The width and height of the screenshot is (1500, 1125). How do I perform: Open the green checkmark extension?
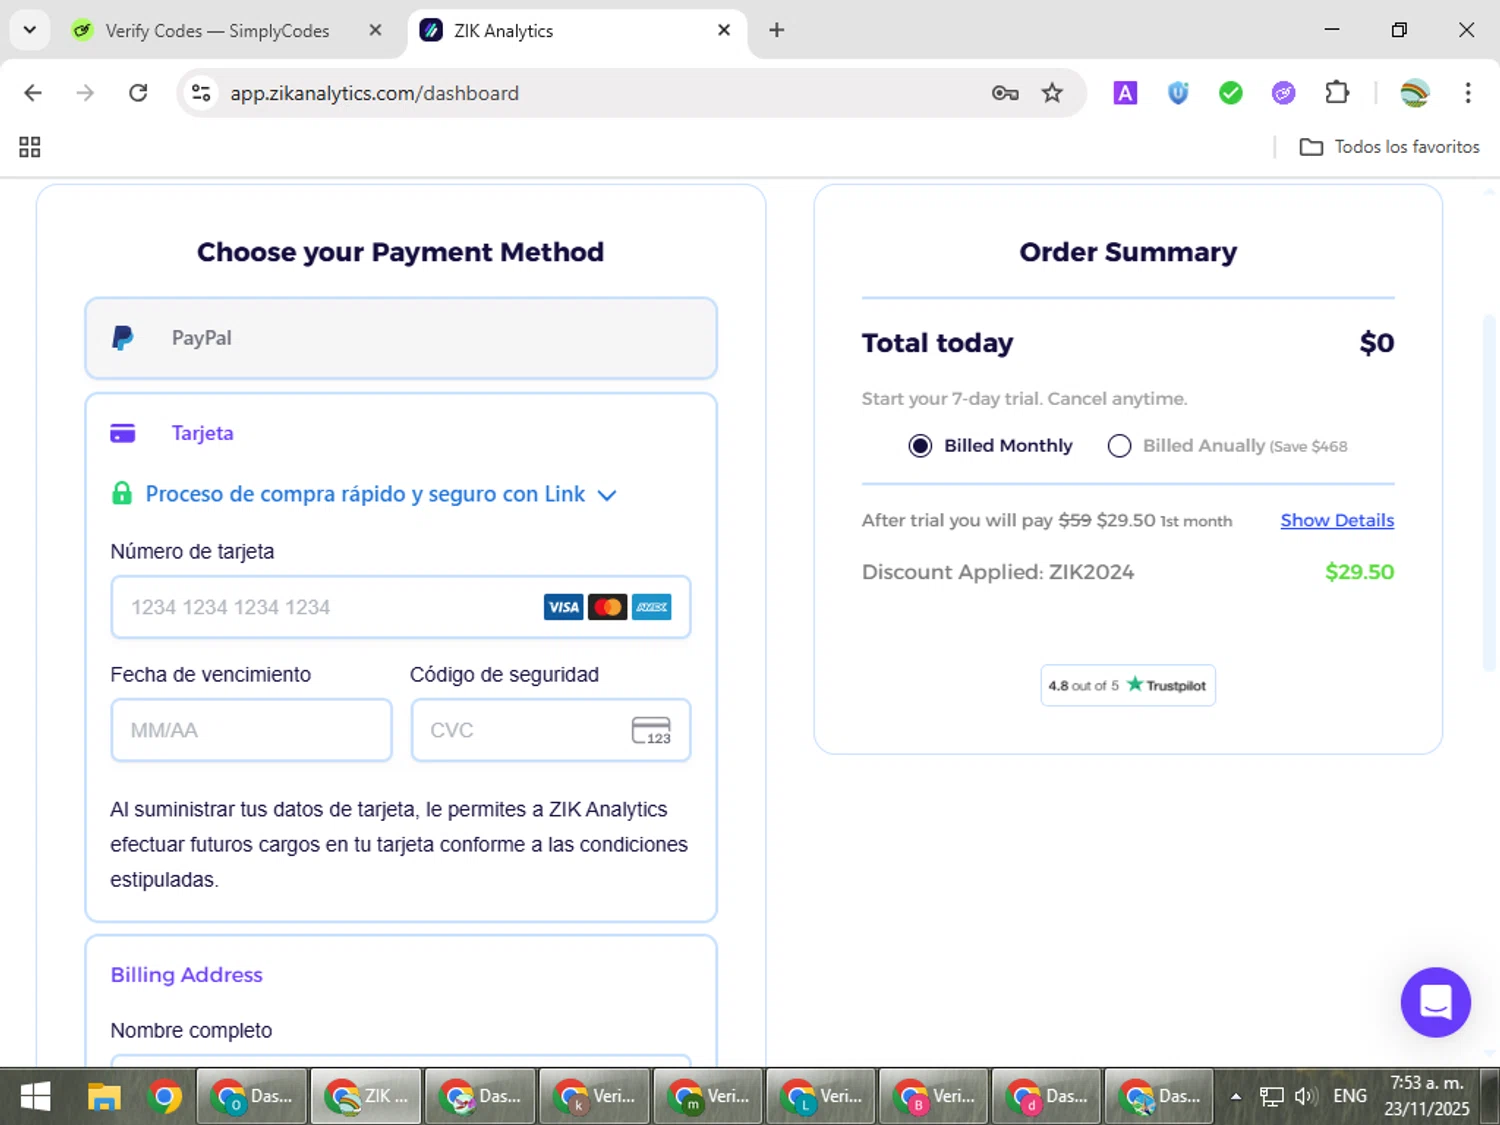[x=1231, y=93]
